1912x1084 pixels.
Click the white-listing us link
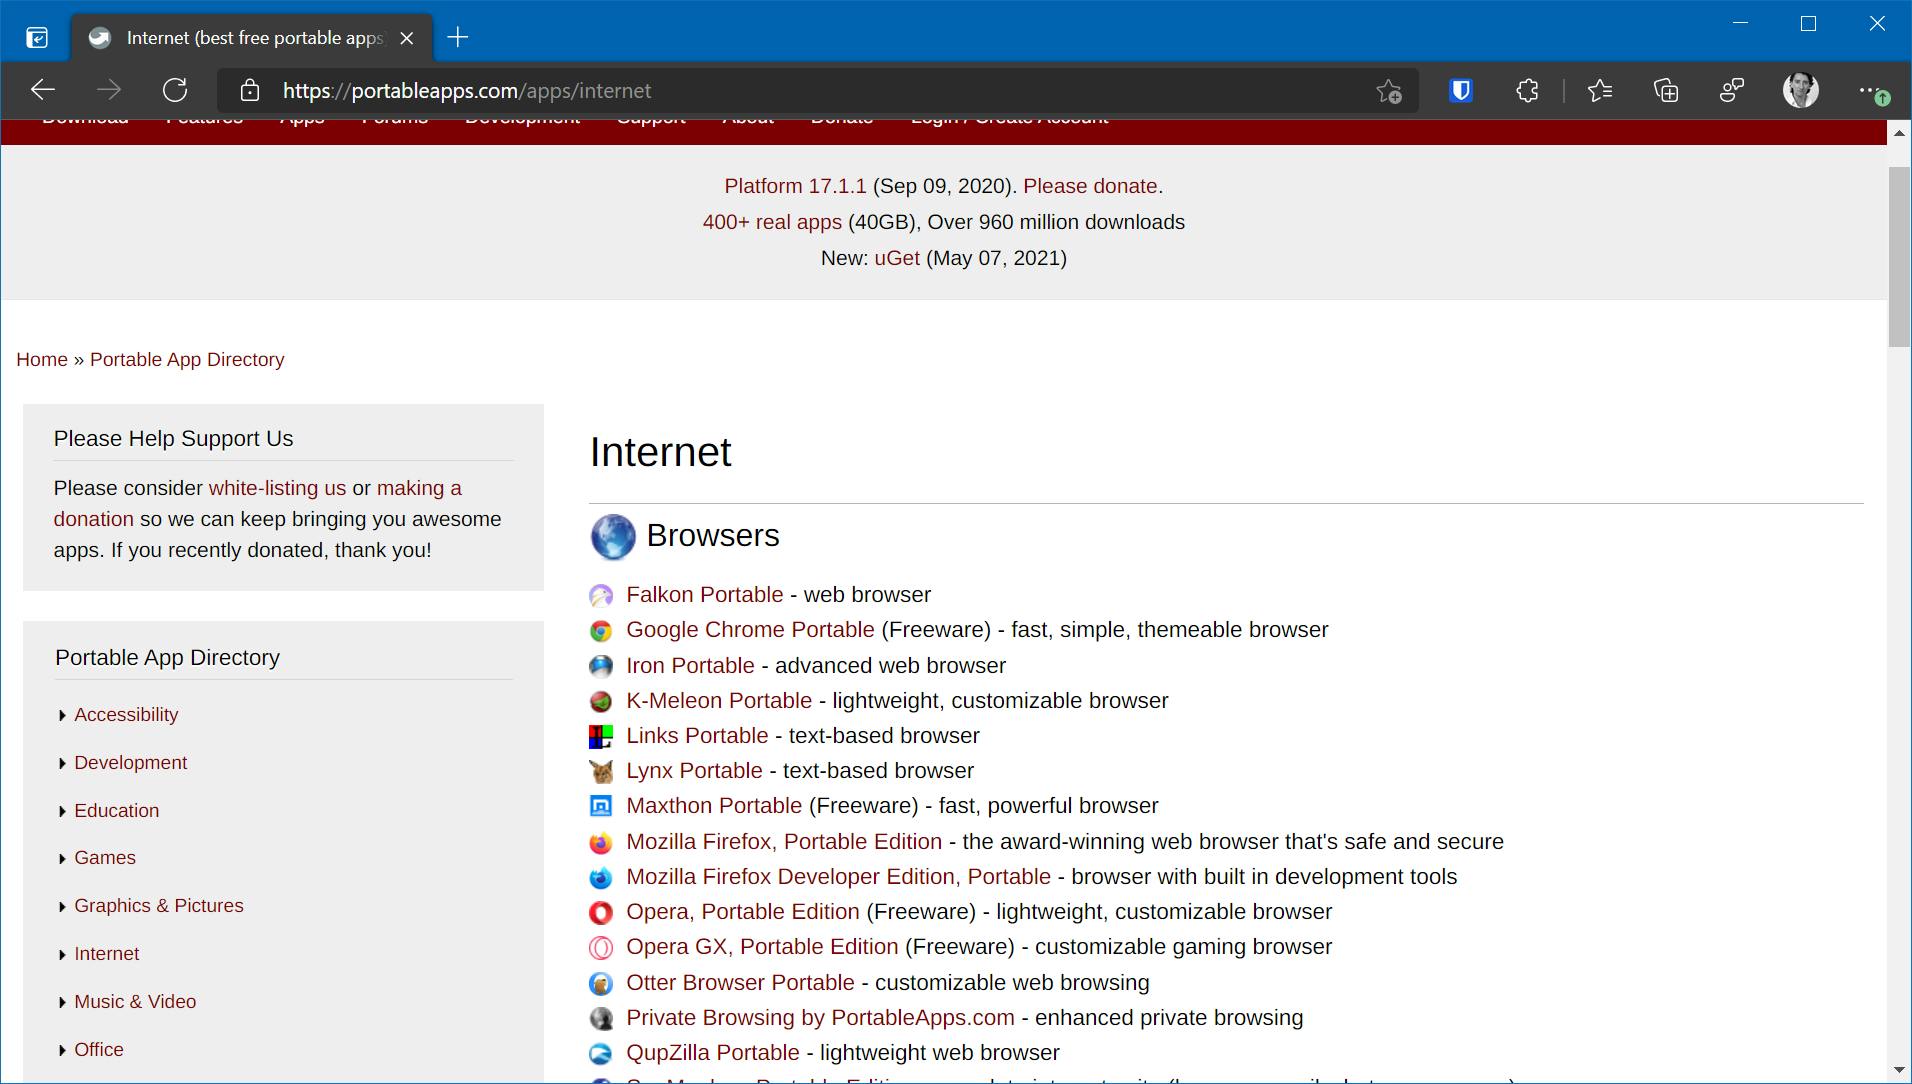click(277, 488)
